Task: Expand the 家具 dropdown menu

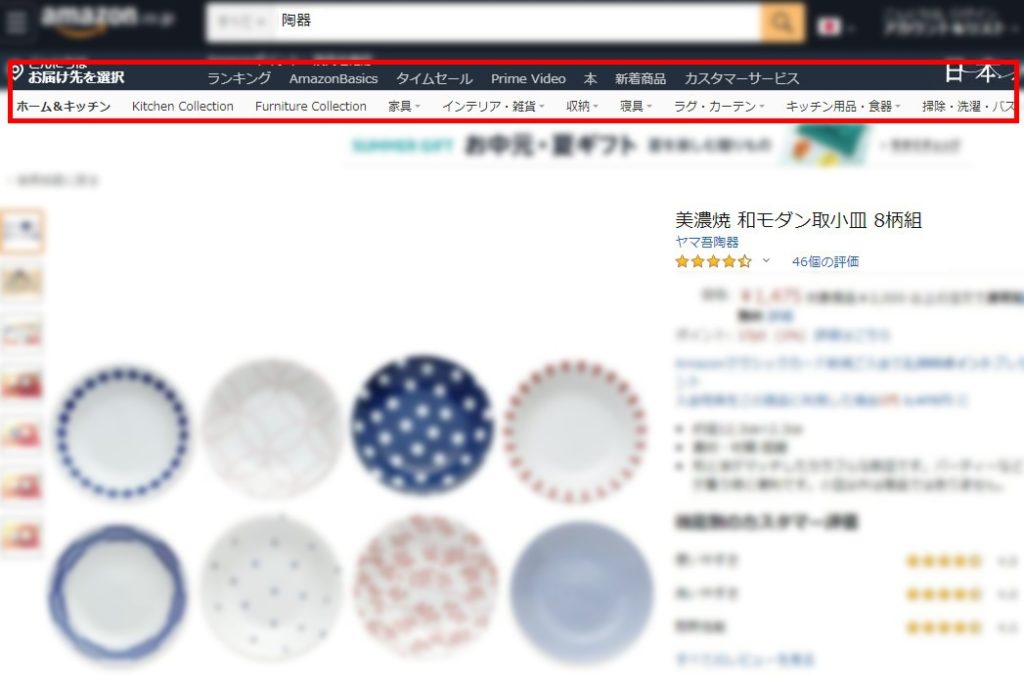Action: click(404, 106)
